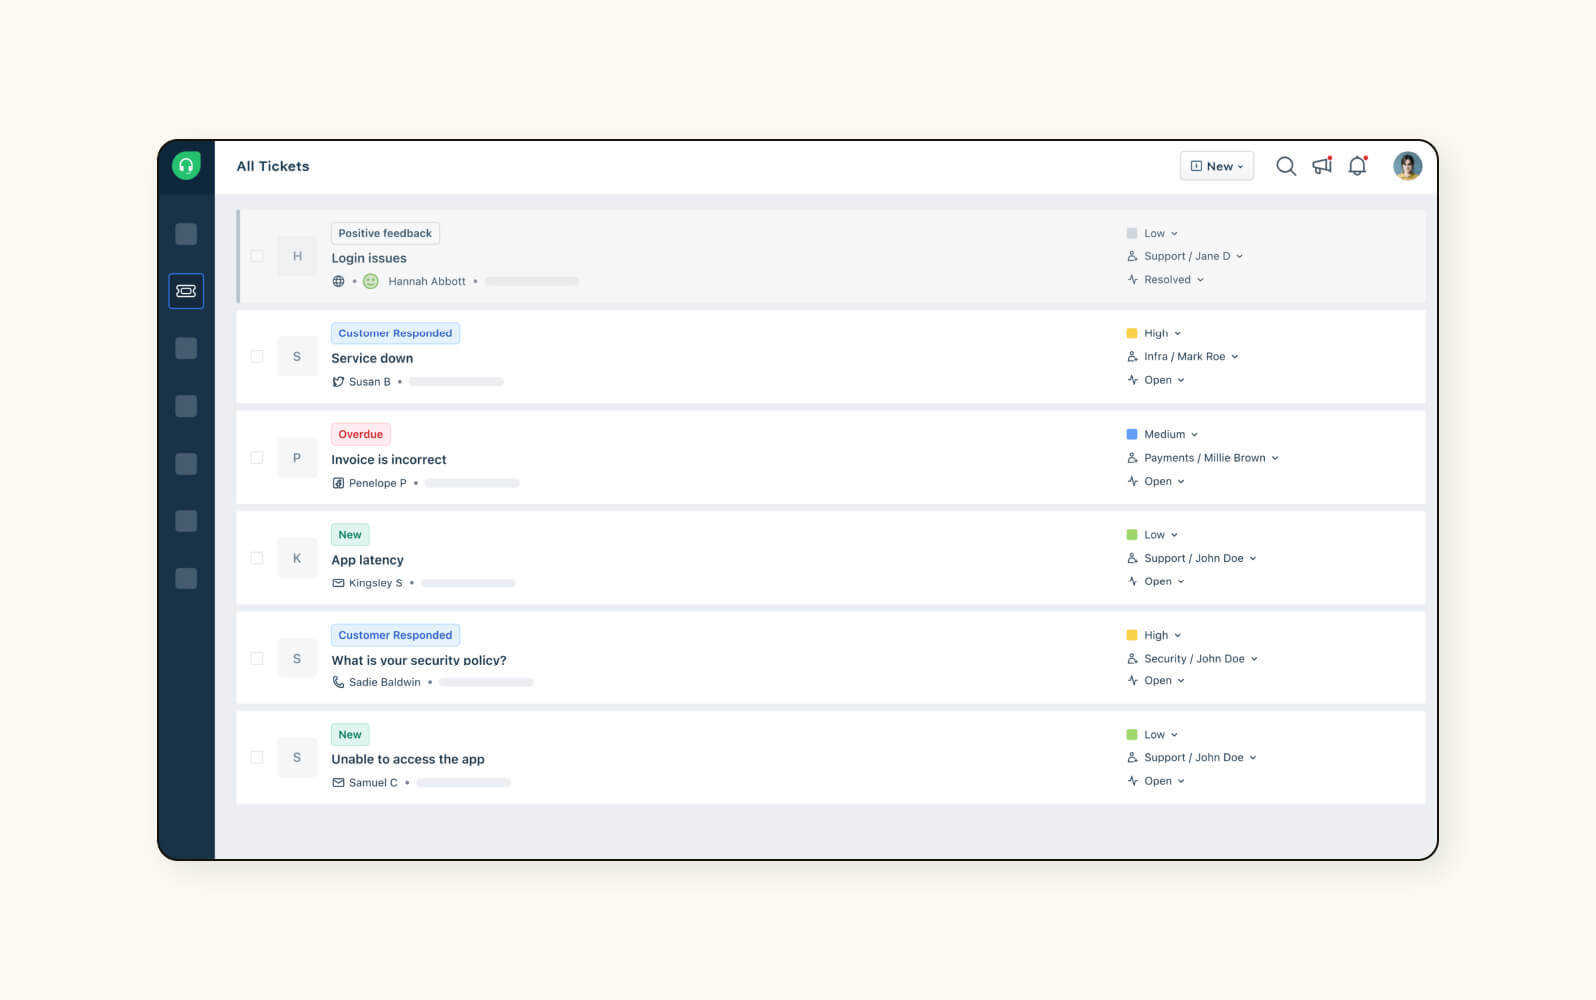Click H avatar on Login issues ticket
Screen dimensions: 1596x1000
coord(297,256)
